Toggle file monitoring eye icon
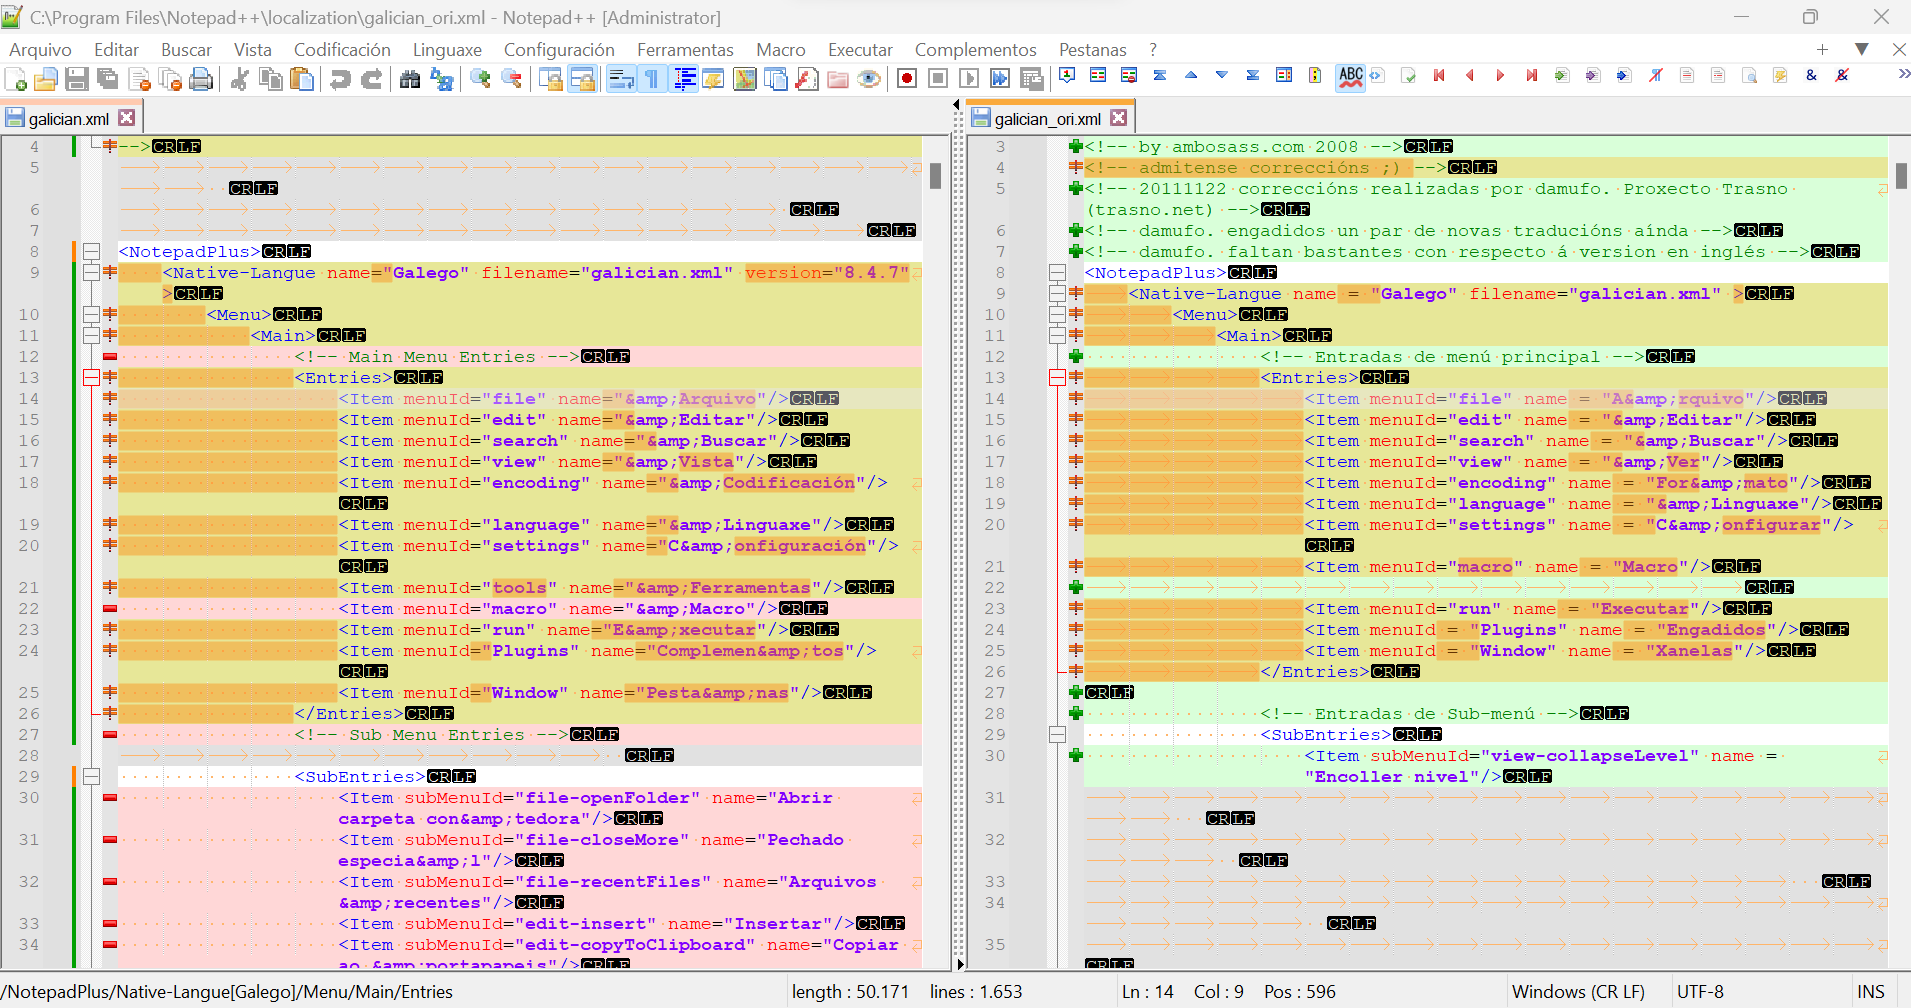The image size is (1911, 1008). (x=869, y=79)
